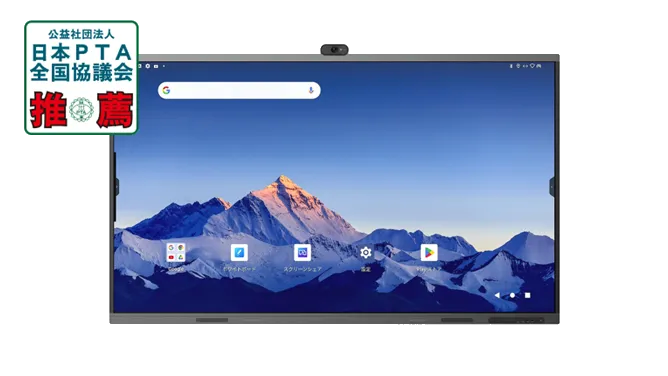Expand the left edge side toolbar handle

[x=117, y=187]
